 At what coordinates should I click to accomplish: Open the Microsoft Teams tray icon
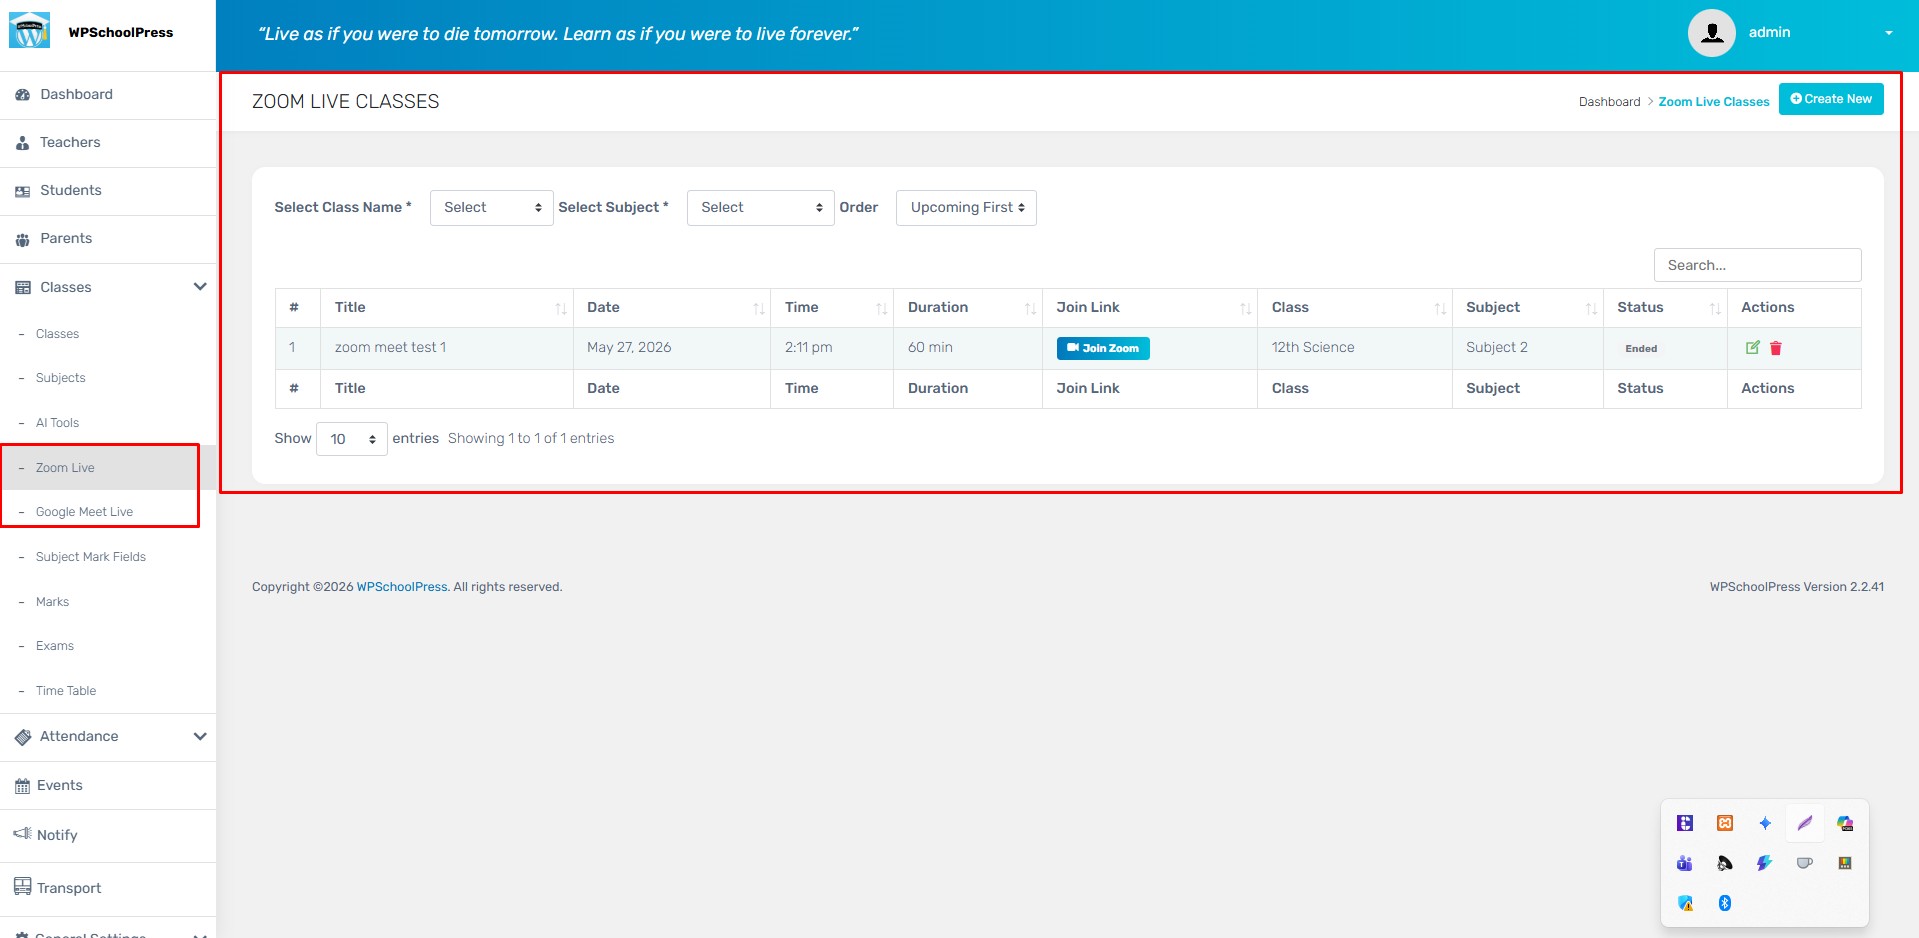1685,863
